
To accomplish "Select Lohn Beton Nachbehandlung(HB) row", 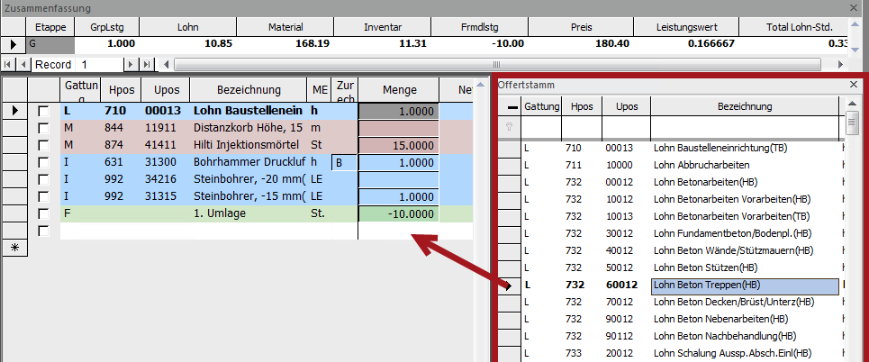I will click(x=725, y=337).
